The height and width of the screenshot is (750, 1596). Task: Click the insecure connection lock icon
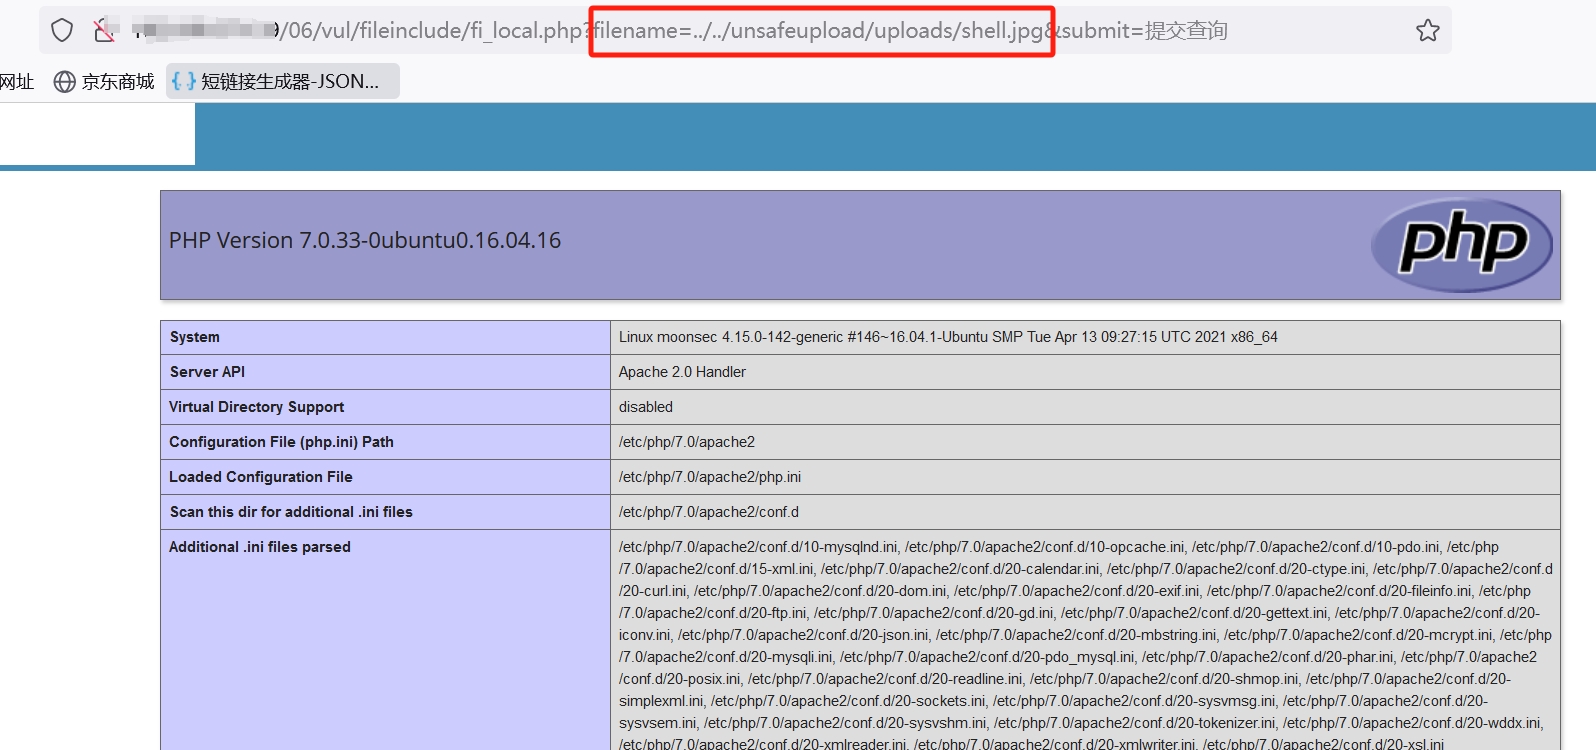coord(104,31)
